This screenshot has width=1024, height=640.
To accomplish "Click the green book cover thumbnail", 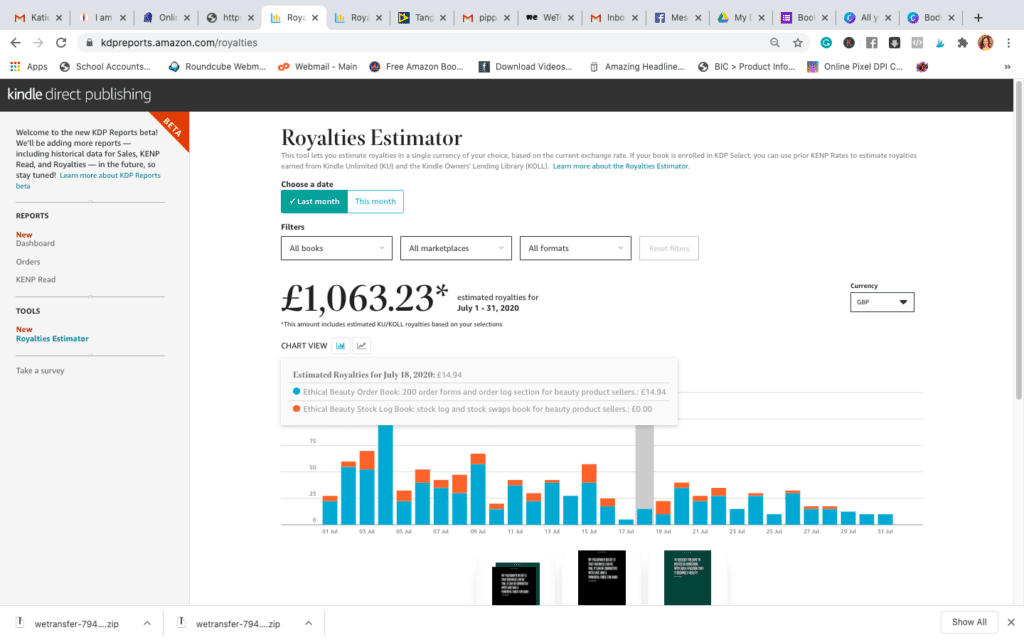I will pos(687,577).
